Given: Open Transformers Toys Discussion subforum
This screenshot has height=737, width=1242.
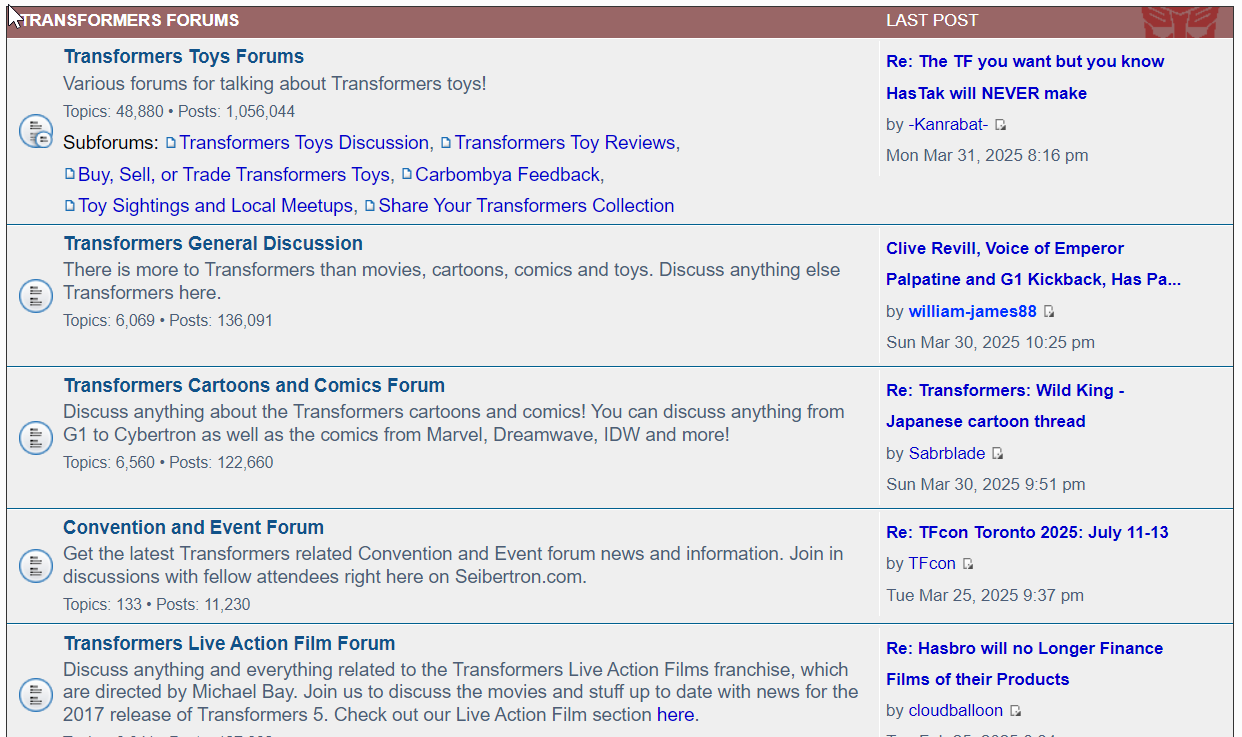Looking at the screenshot, I should (x=303, y=143).
